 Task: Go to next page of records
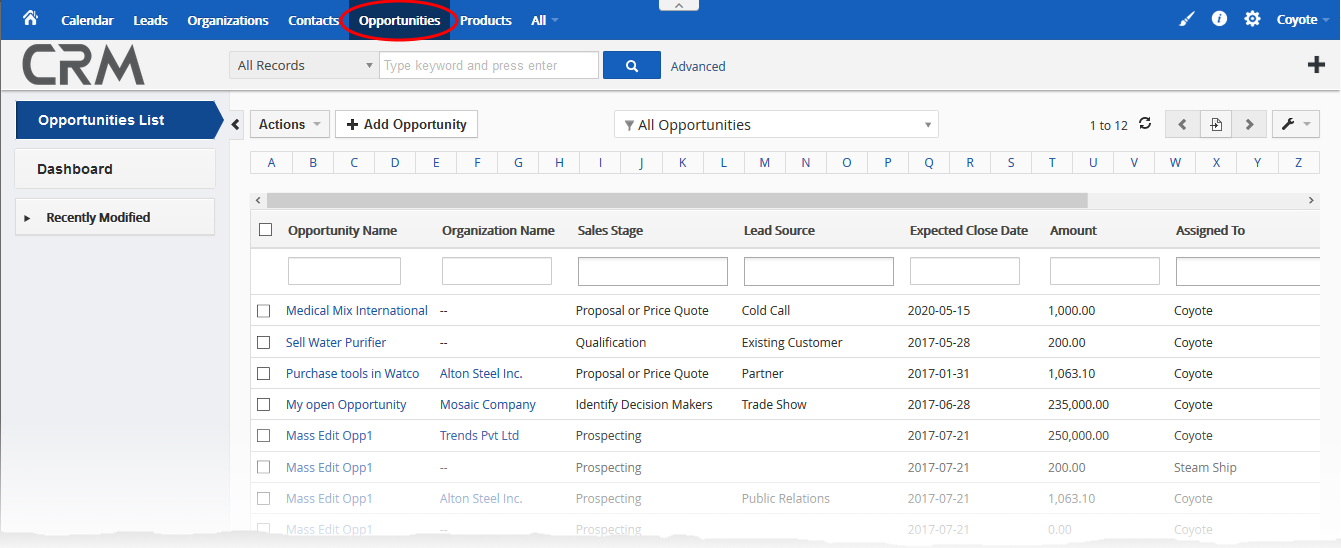click(x=1250, y=124)
